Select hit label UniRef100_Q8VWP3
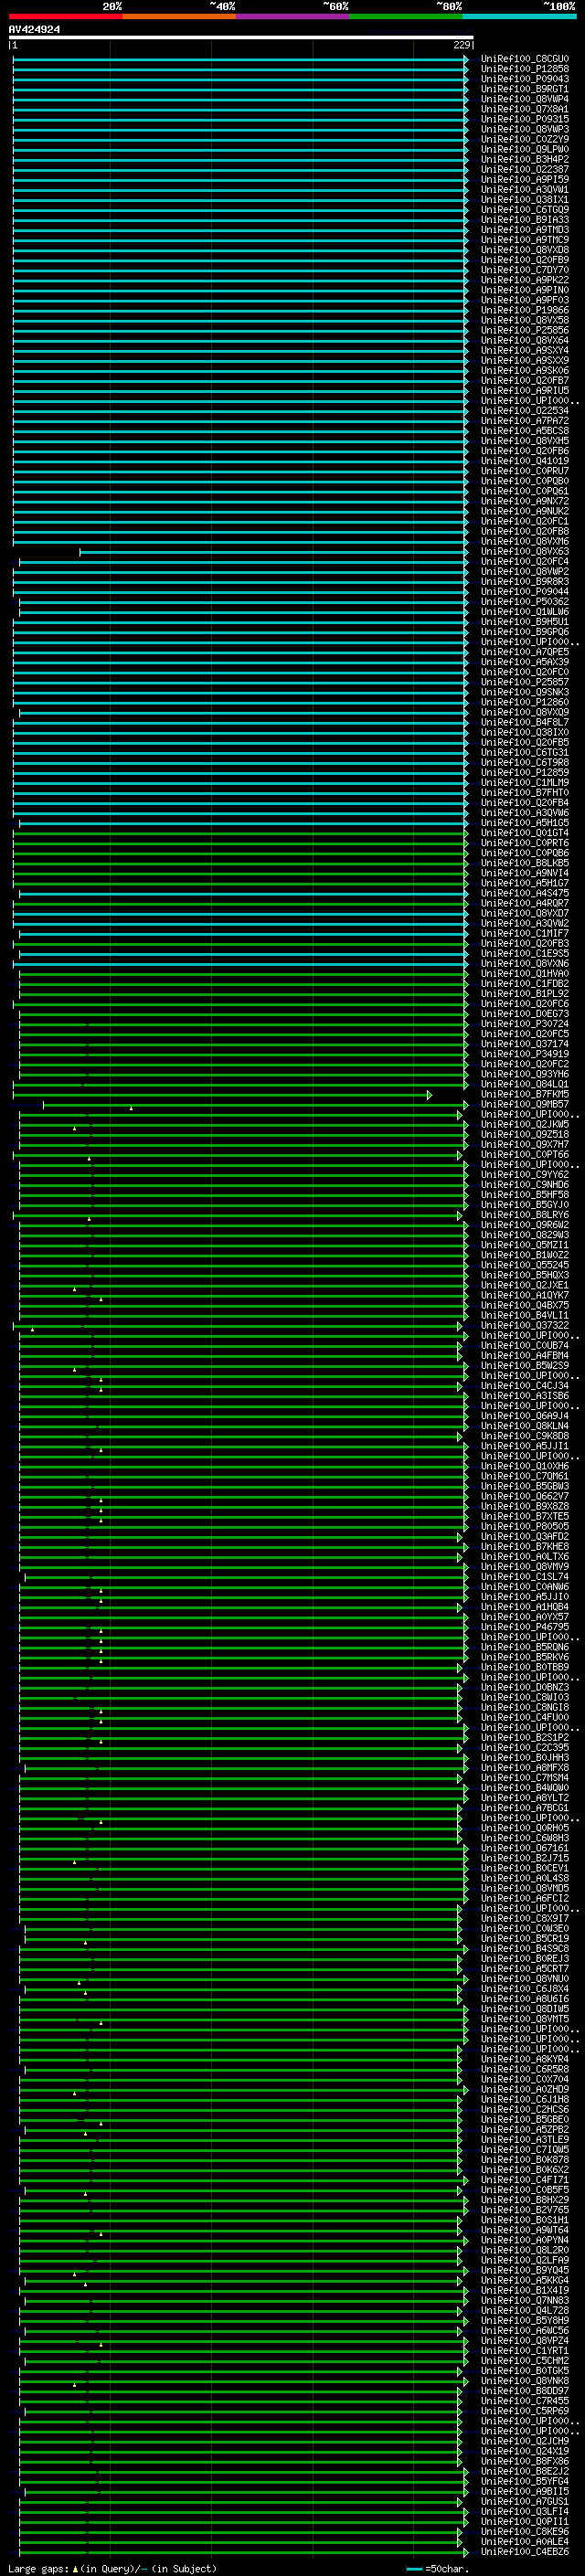 point(524,129)
